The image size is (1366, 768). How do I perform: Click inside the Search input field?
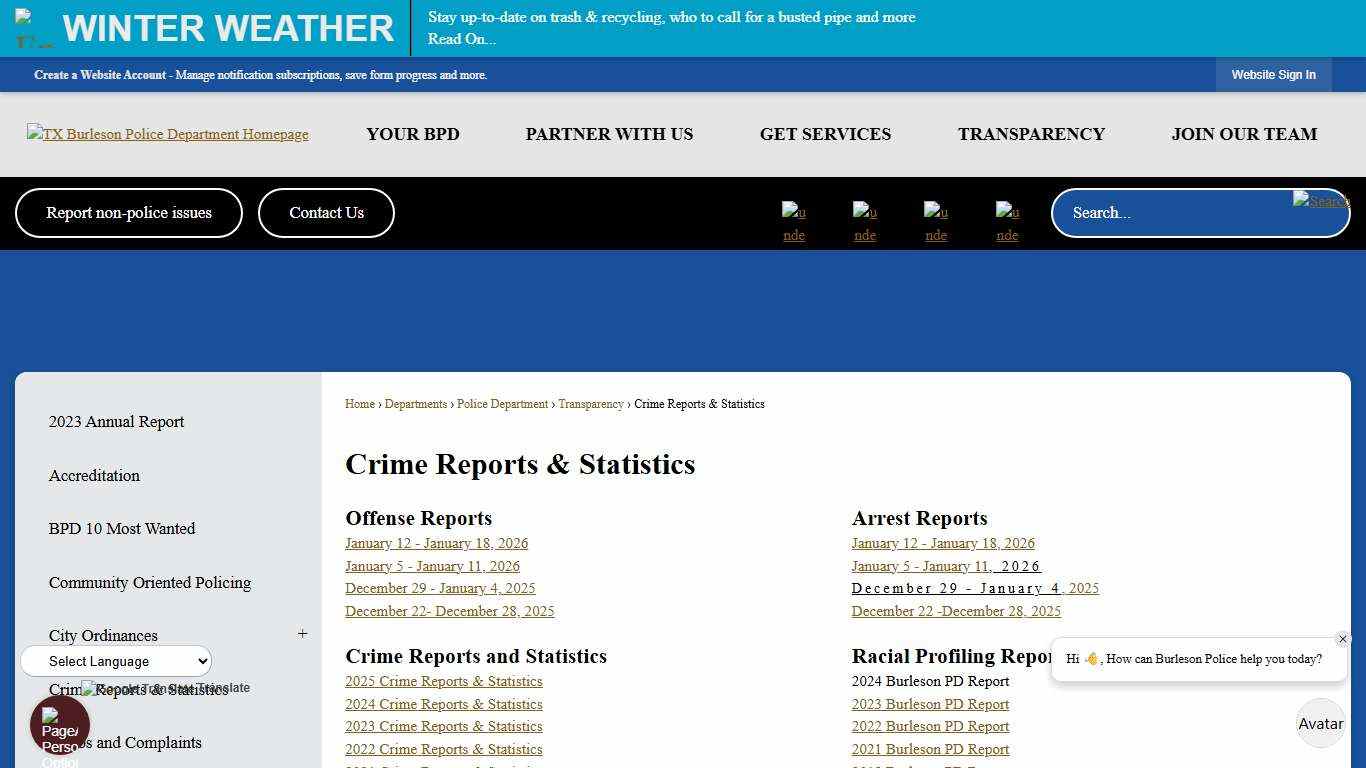[x=1180, y=212]
